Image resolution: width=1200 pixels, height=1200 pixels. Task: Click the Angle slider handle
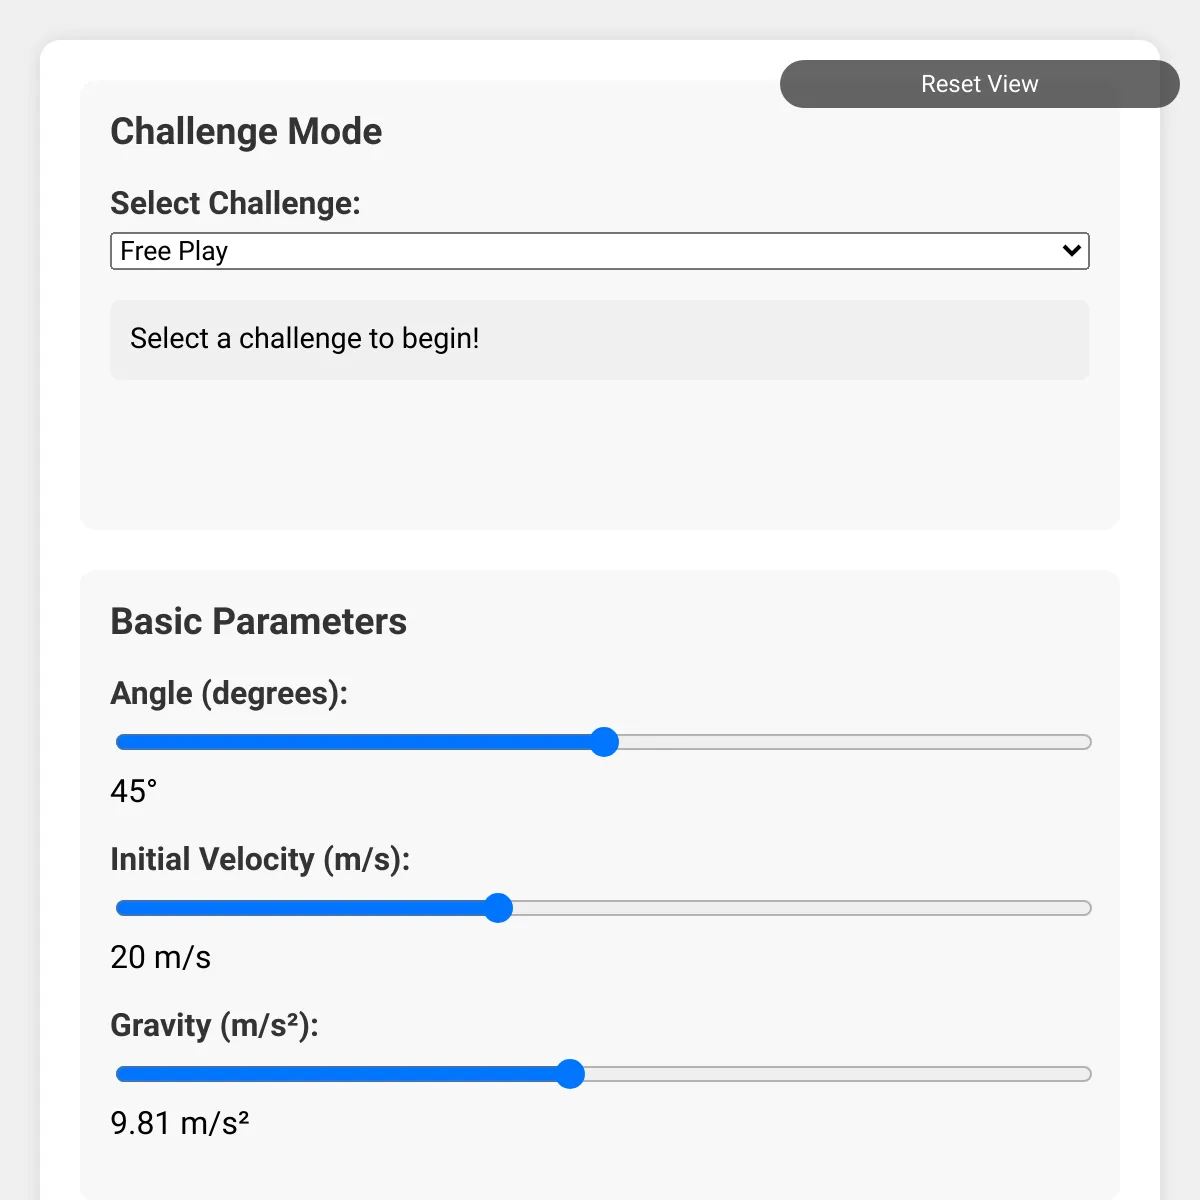point(604,742)
